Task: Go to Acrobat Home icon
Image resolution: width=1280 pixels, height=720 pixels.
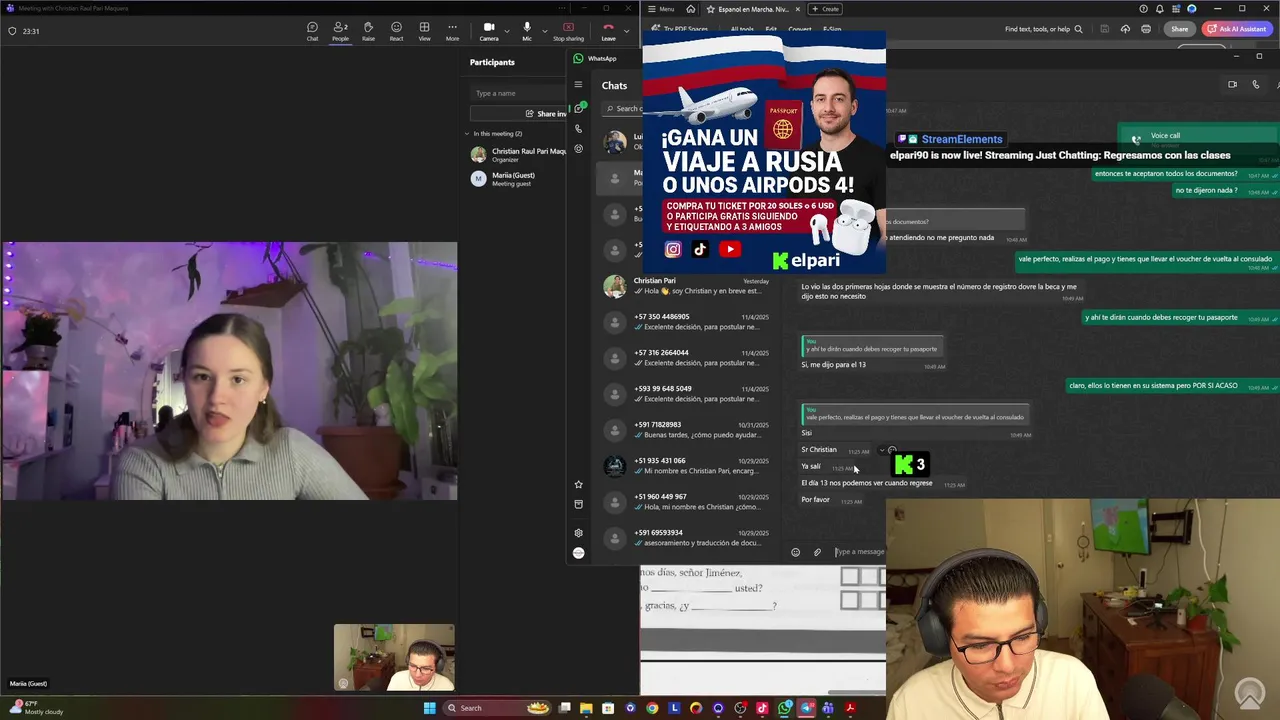Action: pos(690,9)
